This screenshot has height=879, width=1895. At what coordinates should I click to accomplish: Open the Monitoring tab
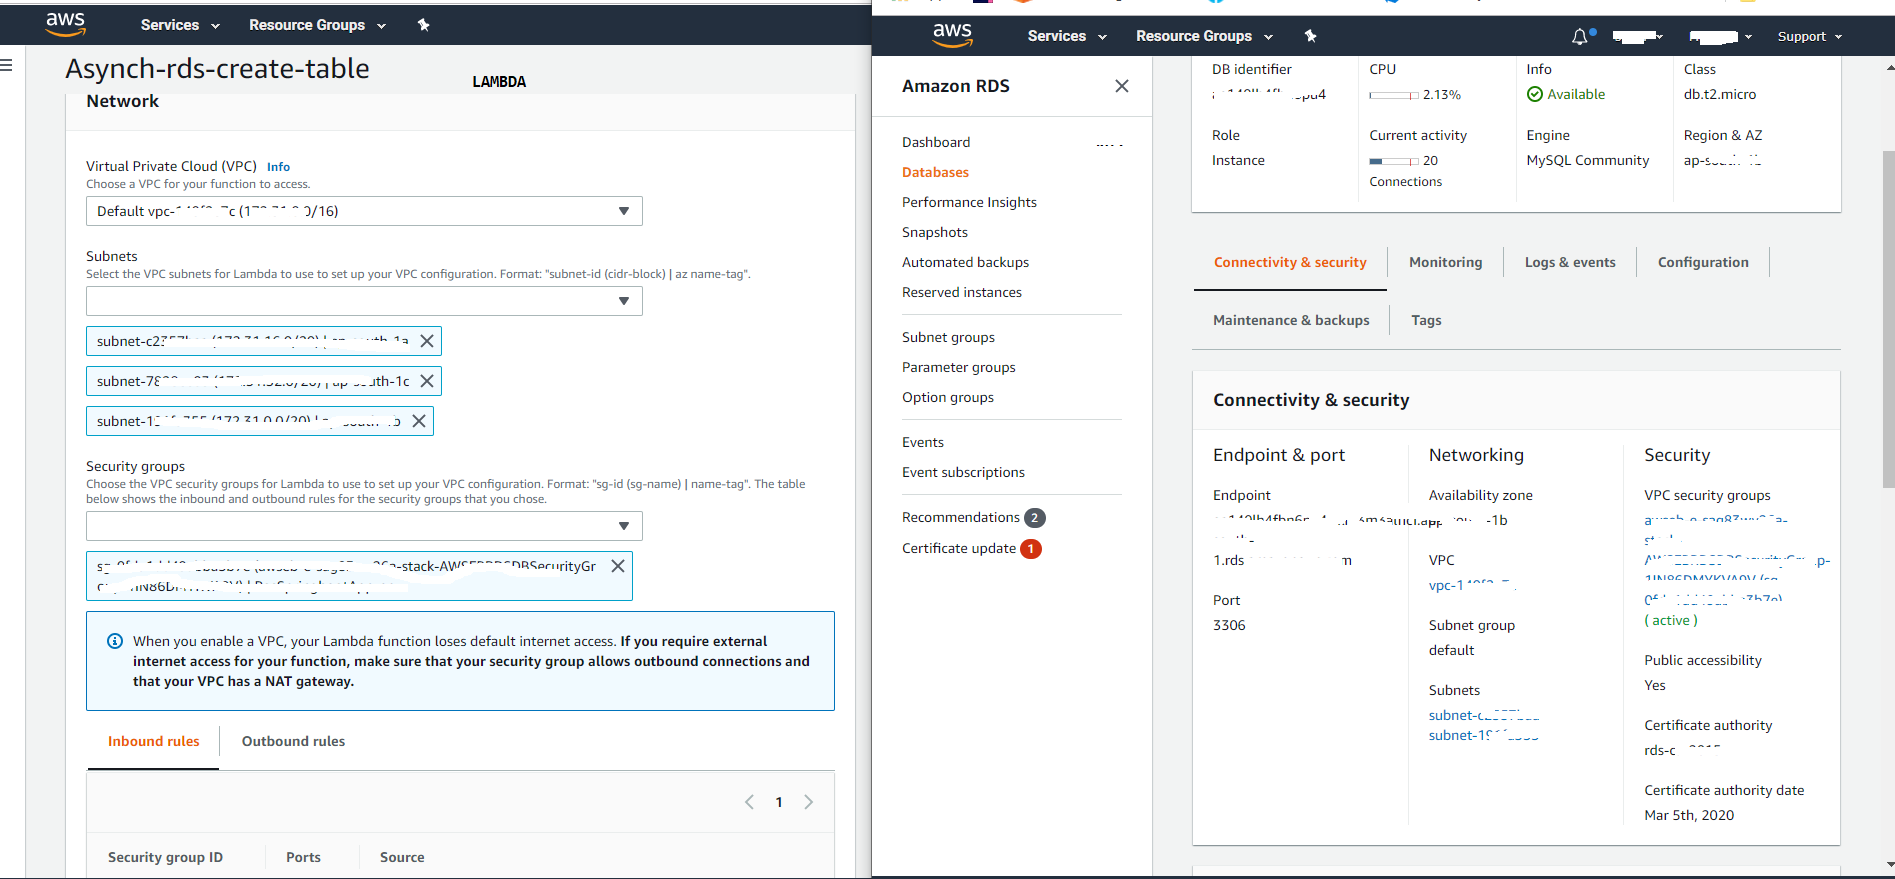coord(1445,262)
